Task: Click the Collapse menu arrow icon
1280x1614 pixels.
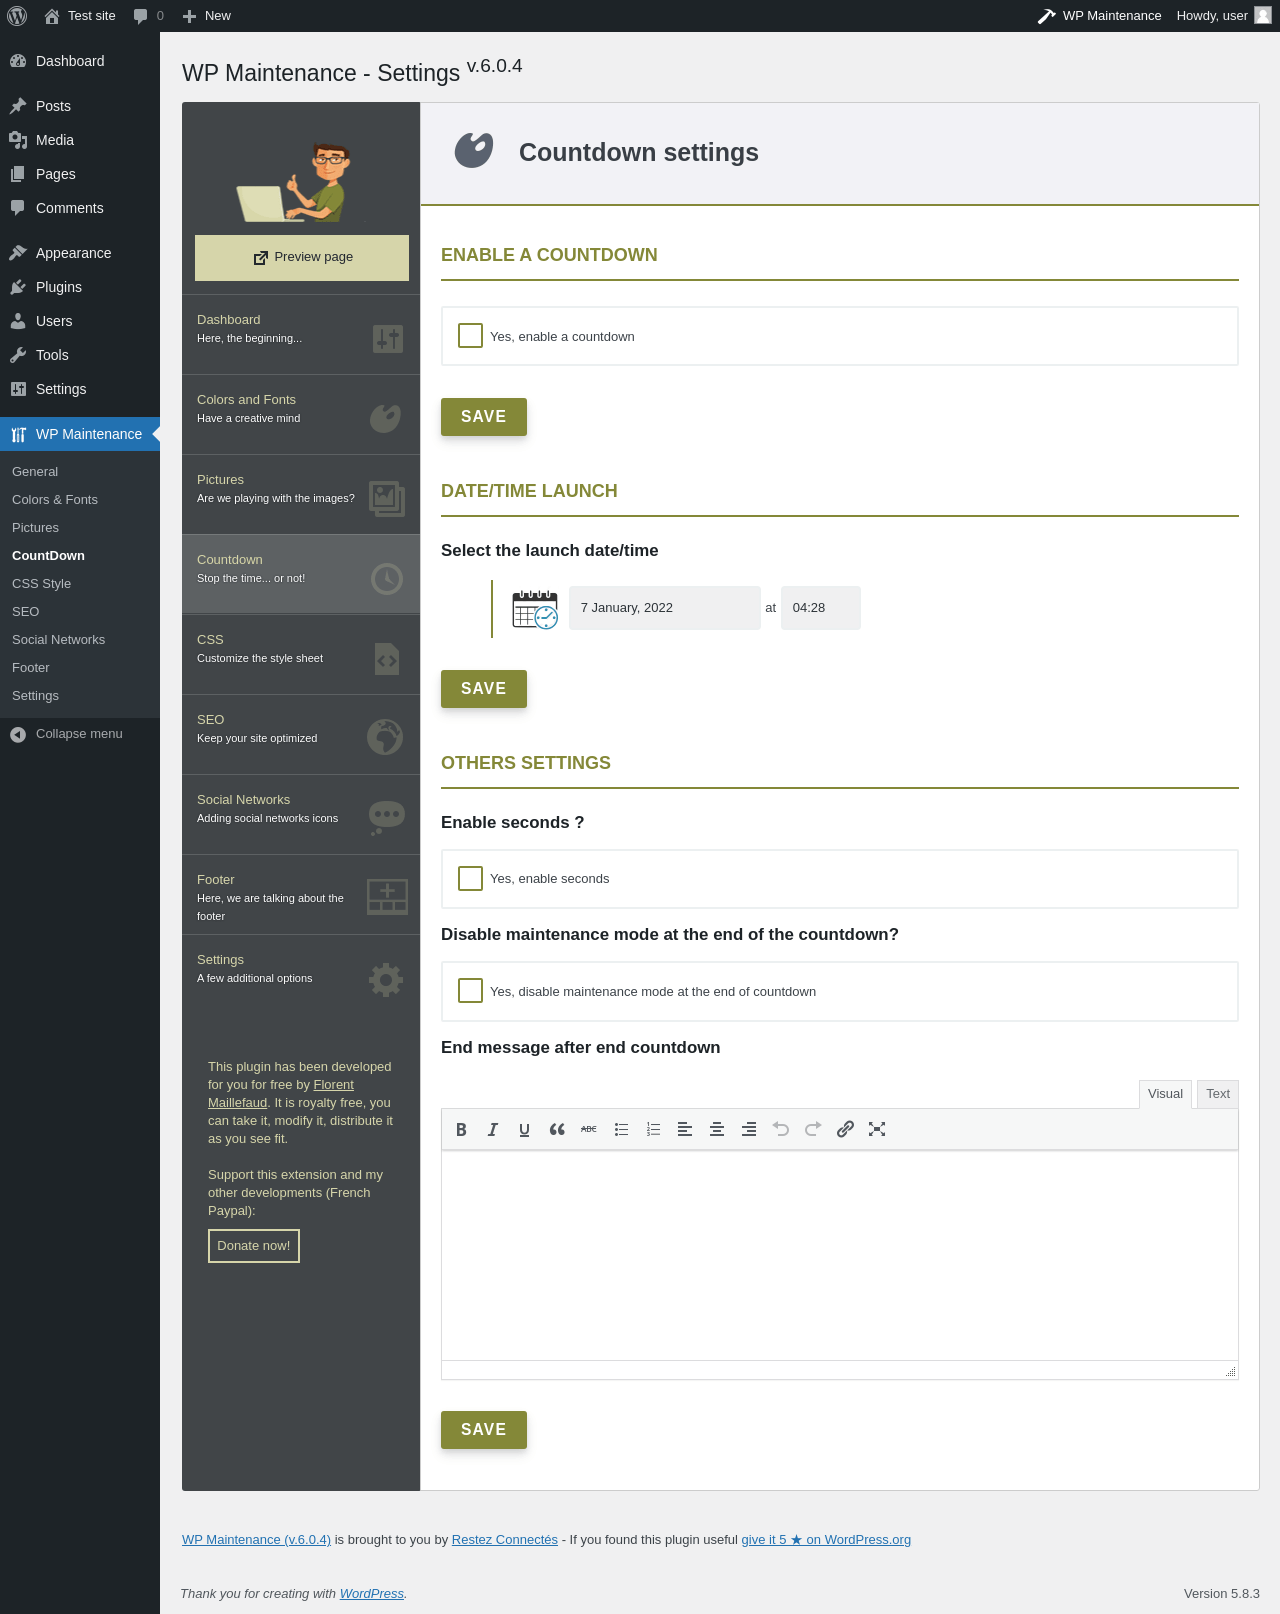Action: 18,734
